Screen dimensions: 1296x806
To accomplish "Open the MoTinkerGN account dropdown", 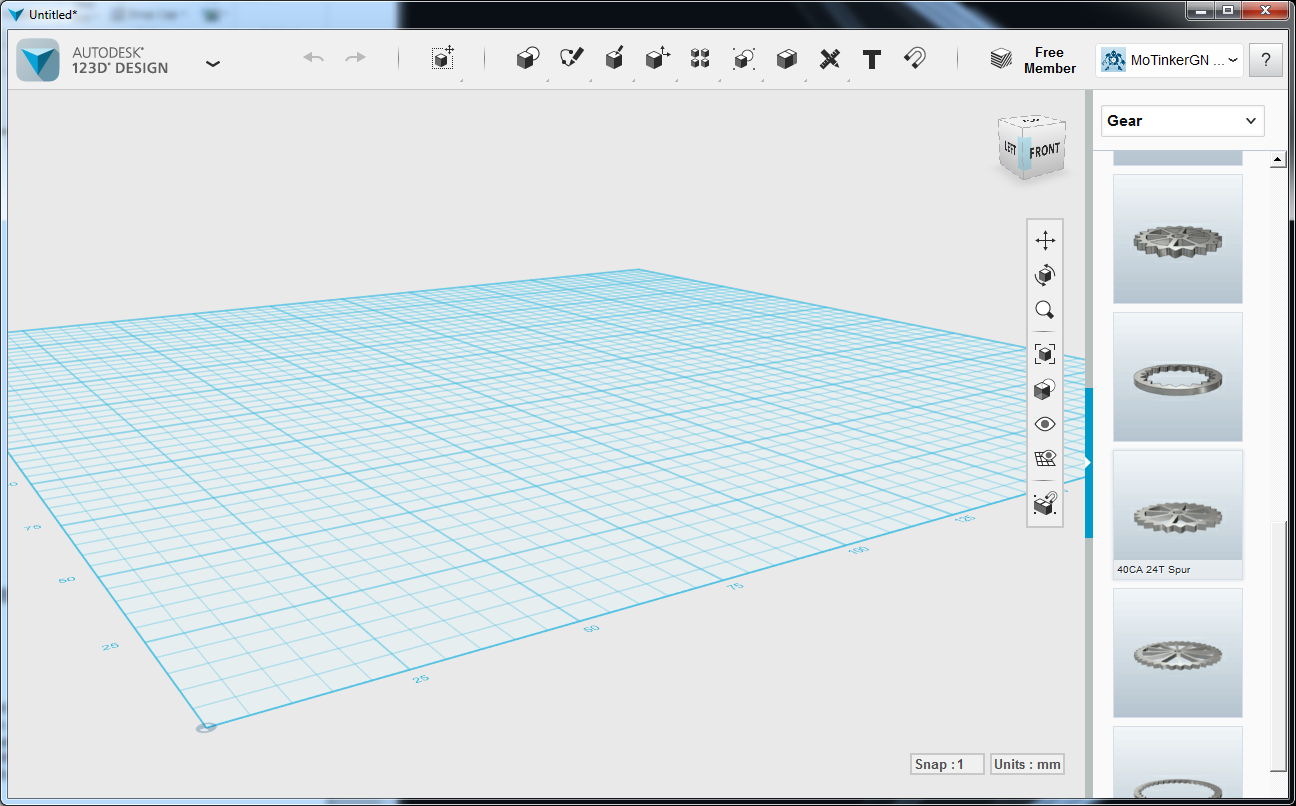I will click(x=1169, y=60).
